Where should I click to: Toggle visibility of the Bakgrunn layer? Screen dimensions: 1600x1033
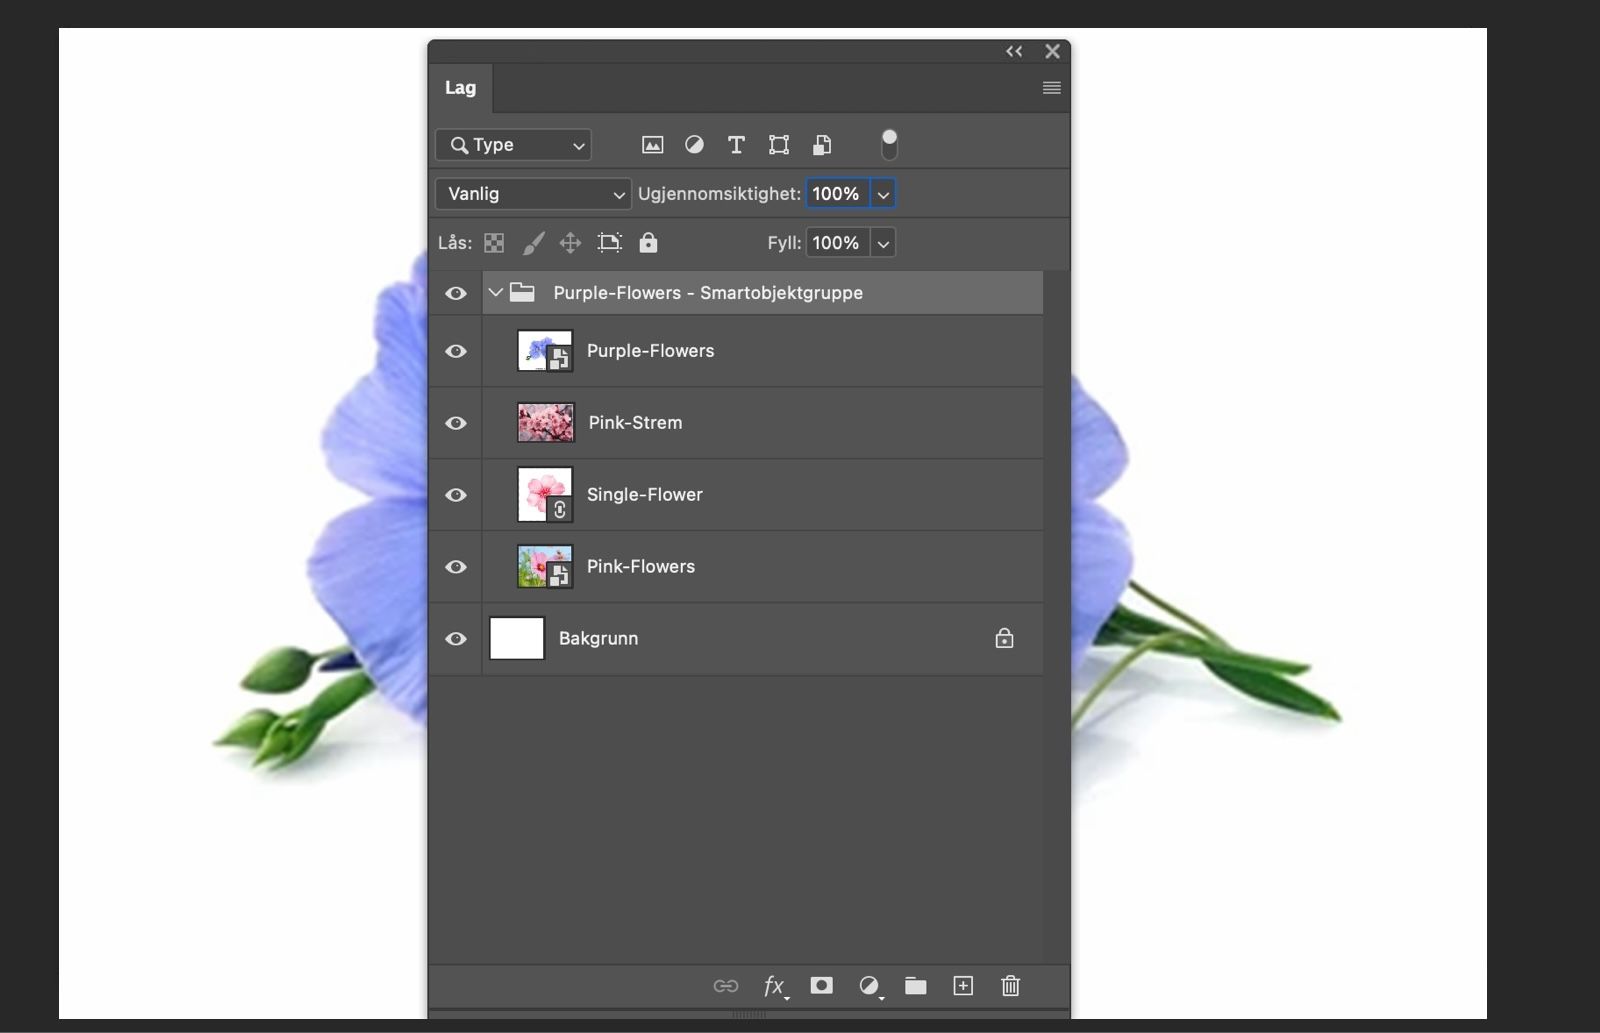point(456,639)
